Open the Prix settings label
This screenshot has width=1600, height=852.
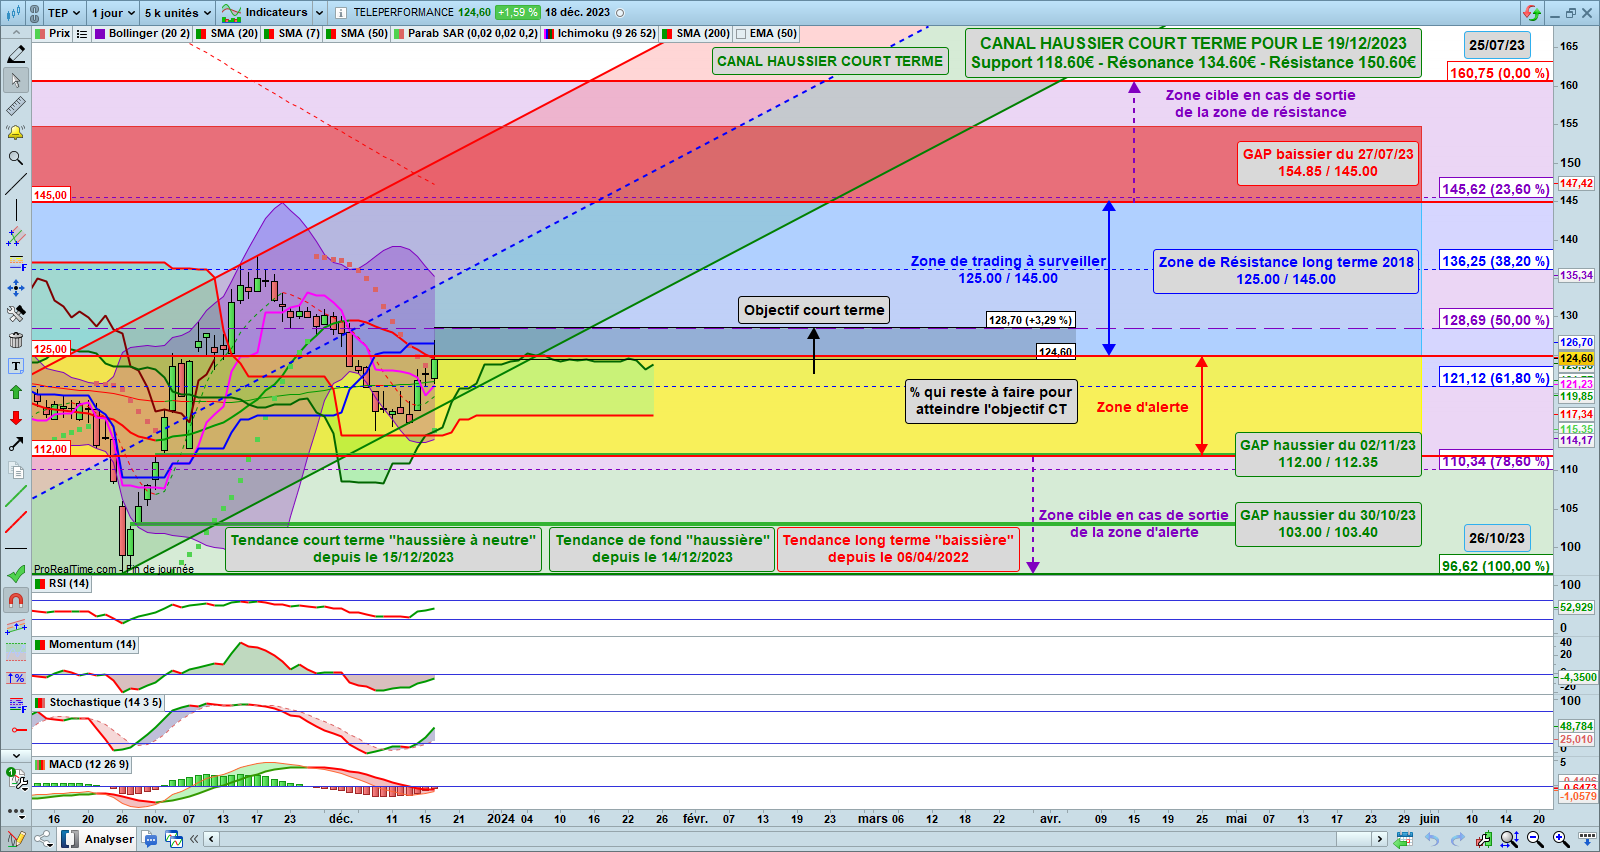(53, 34)
